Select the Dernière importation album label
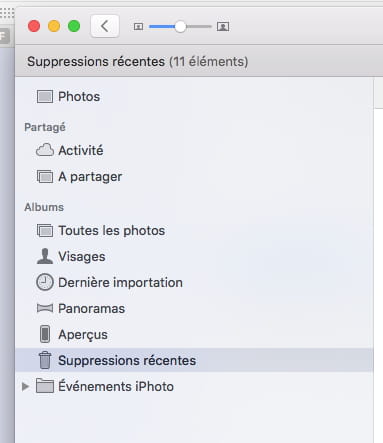The width and height of the screenshot is (383, 443). [120, 283]
